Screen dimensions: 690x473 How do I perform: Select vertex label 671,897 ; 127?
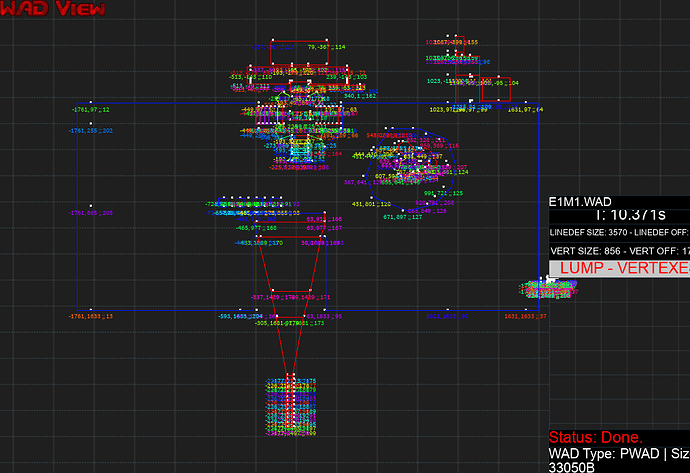click(403, 217)
